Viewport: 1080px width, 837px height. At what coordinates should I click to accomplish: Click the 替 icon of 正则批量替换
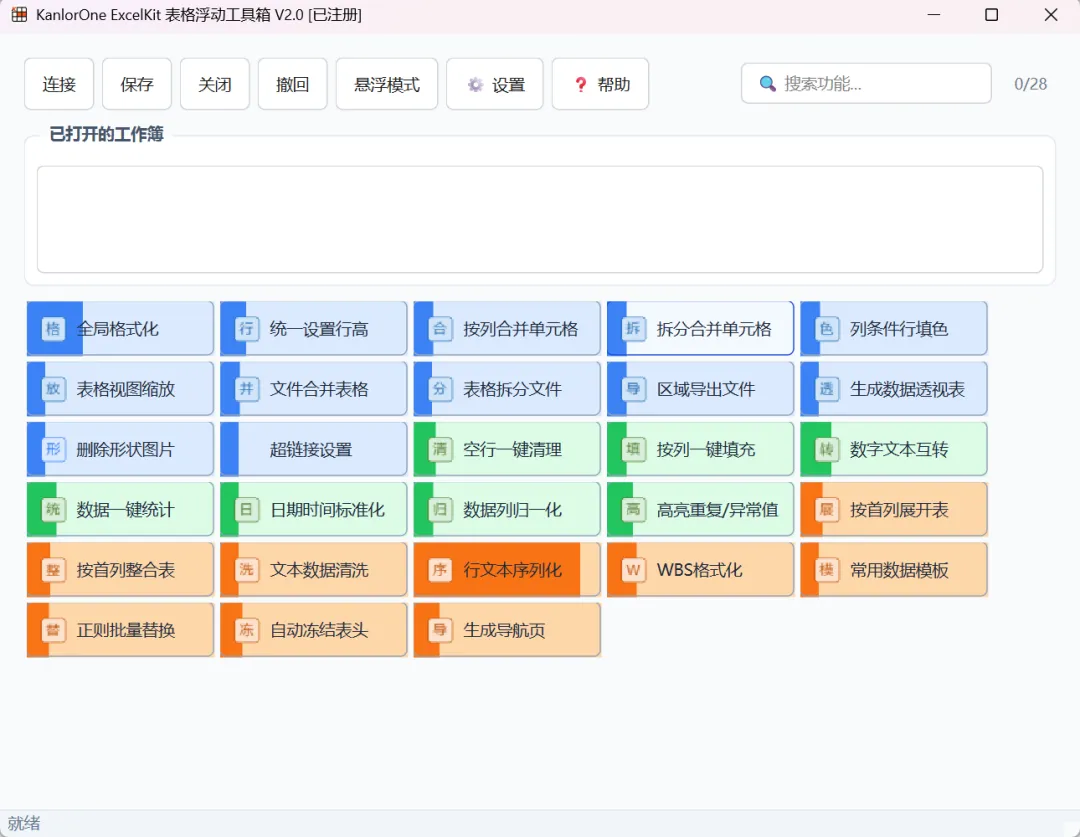click(53, 630)
